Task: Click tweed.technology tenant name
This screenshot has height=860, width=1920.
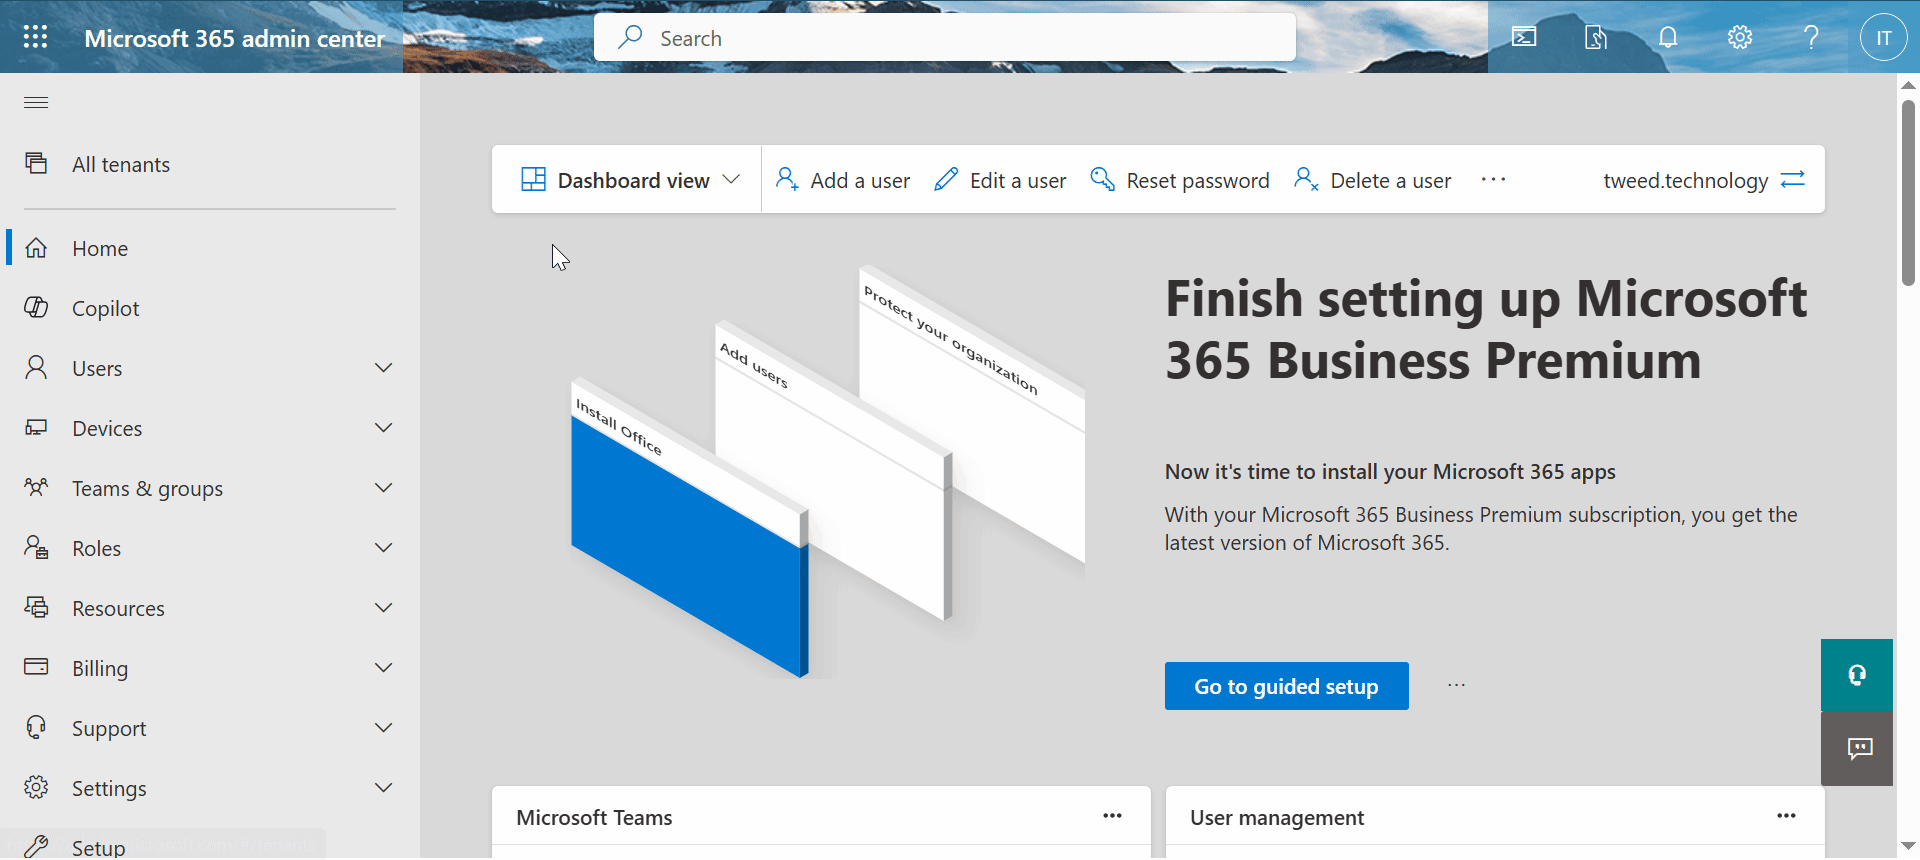Action: click(1685, 180)
